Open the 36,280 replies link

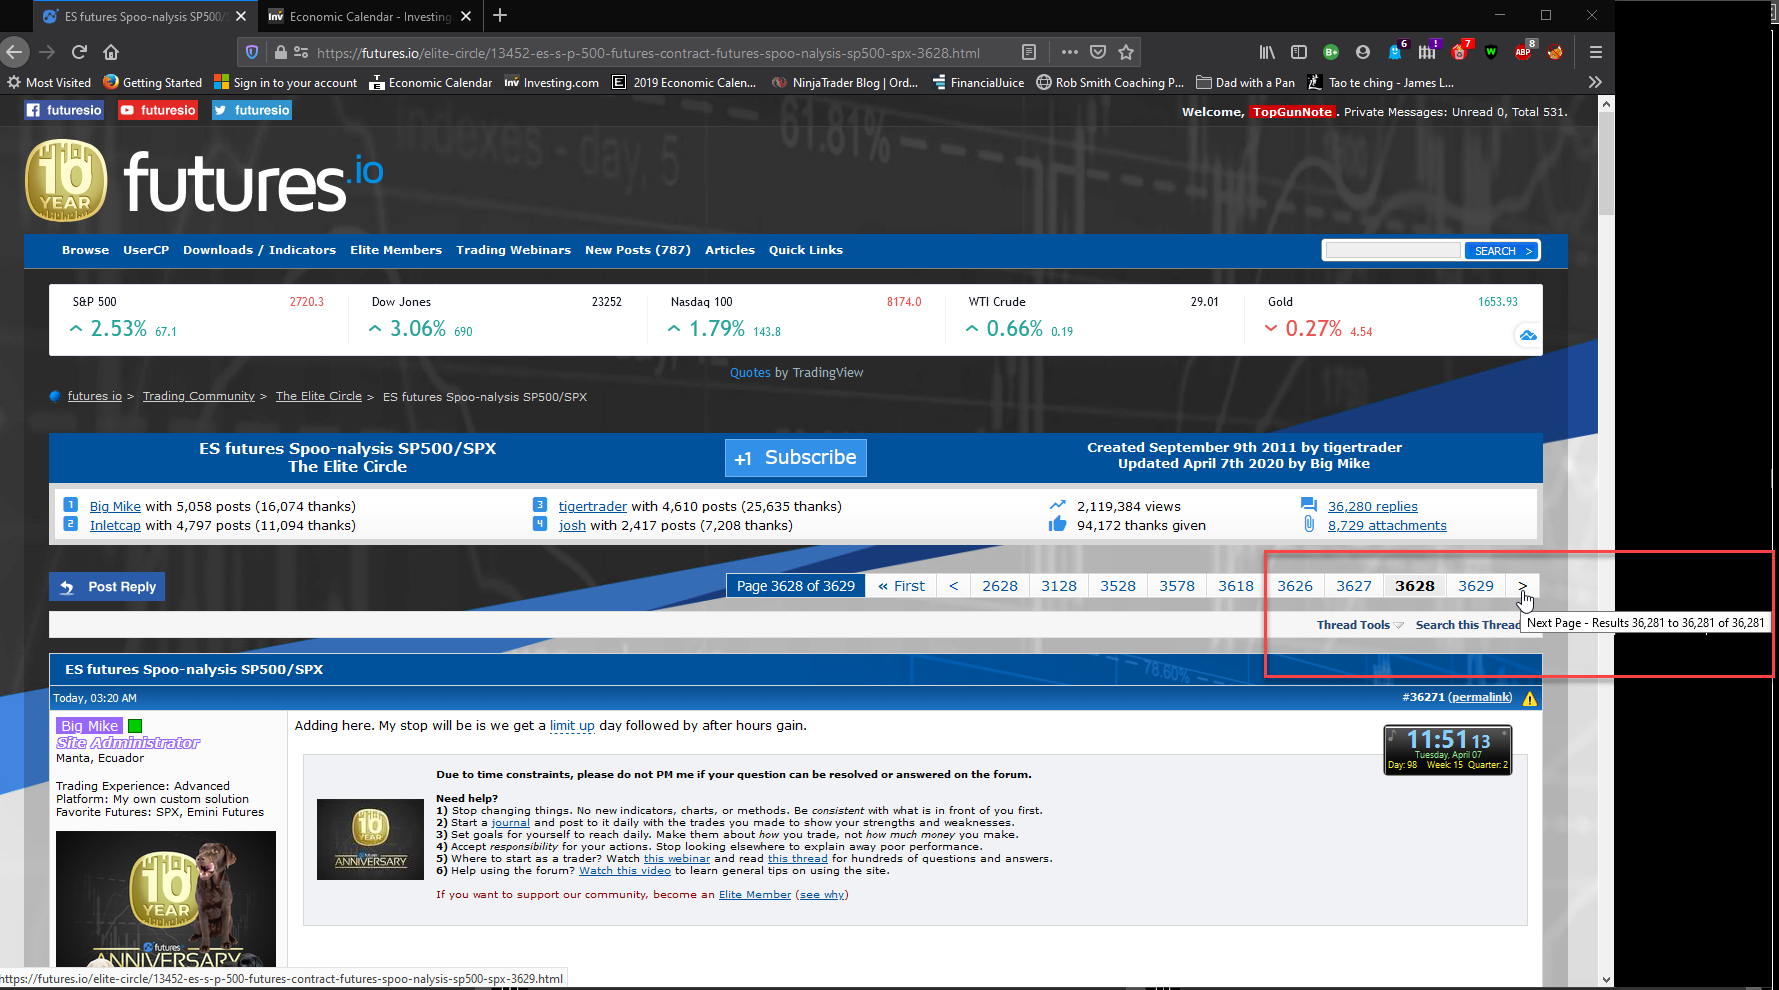pyautogui.click(x=1373, y=507)
